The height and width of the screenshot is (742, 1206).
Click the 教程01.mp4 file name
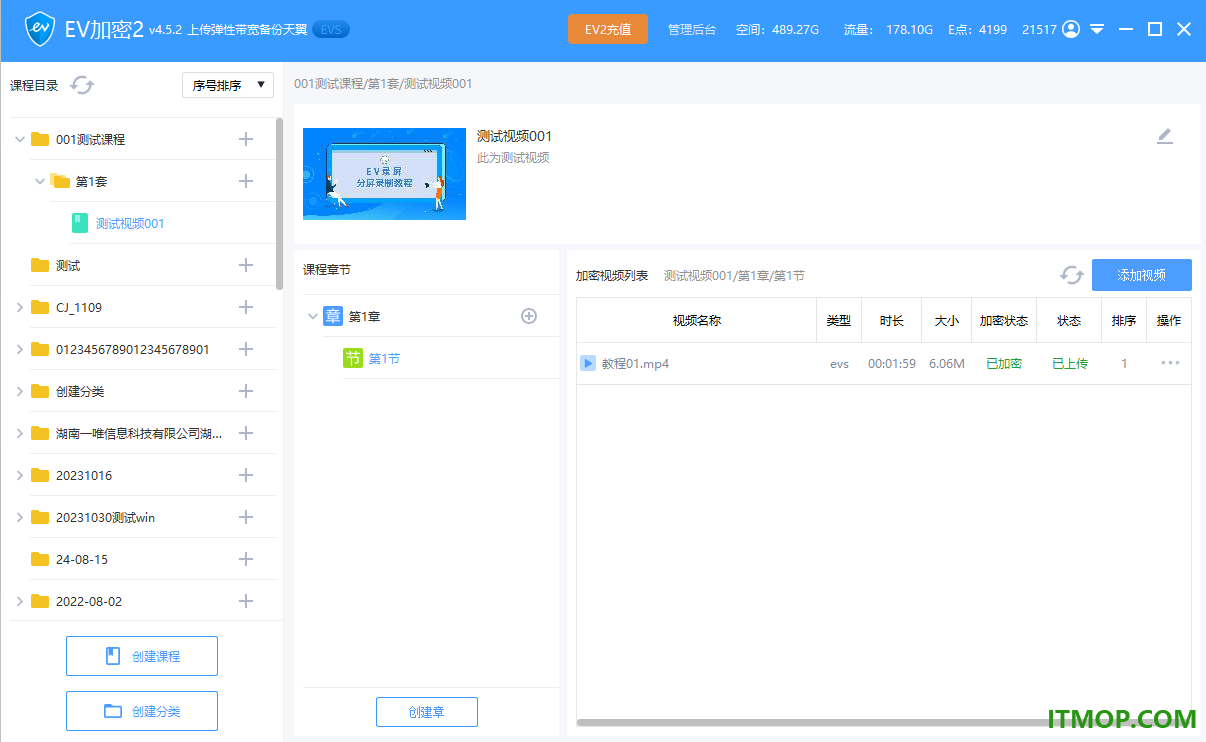pyautogui.click(x=635, y=363)
